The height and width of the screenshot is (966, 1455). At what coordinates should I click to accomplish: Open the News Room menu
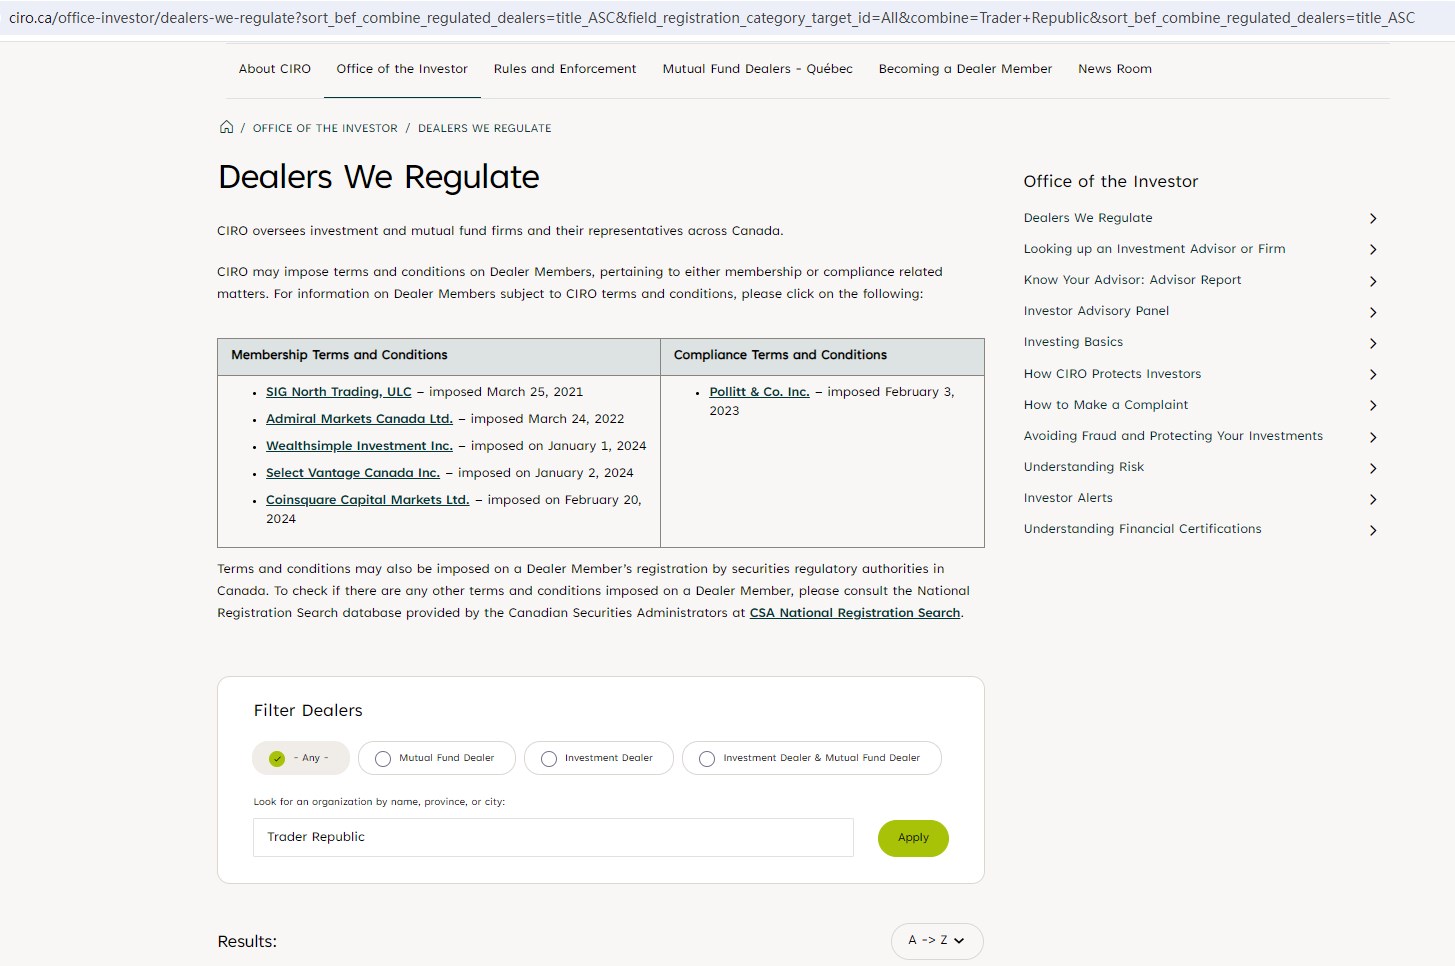pos(1115,69)
